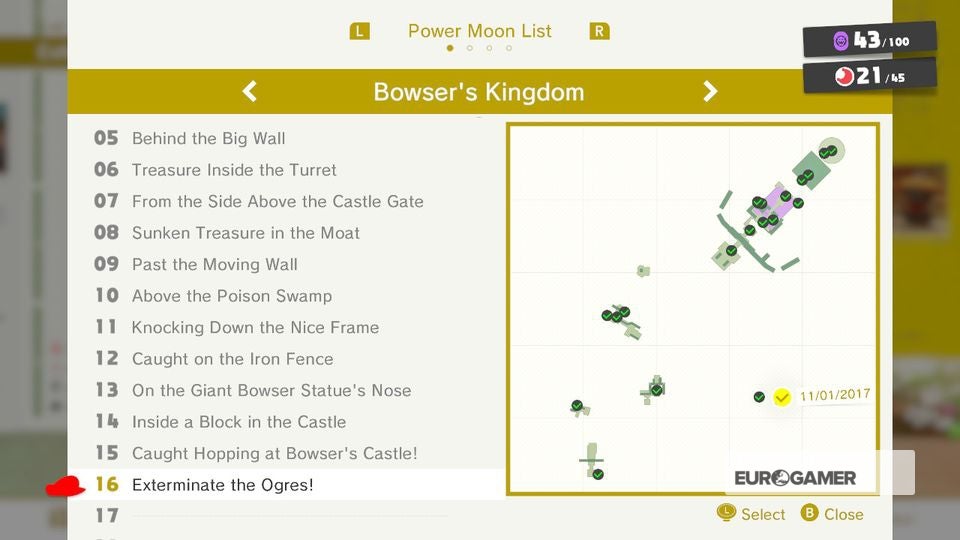Click the Select stick icon
The image size is (960, 540).
tap(726, 513)
